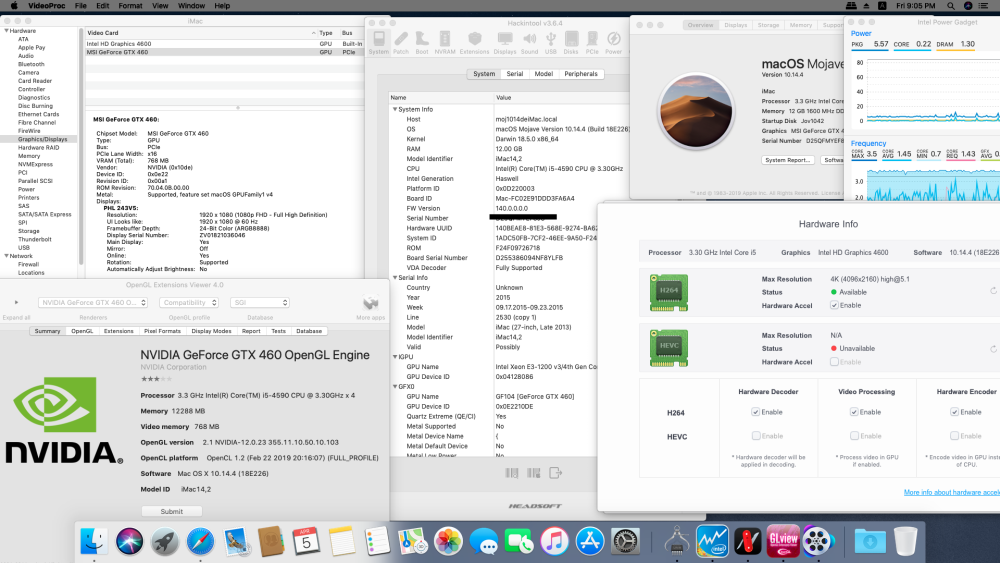Open the Format menu in menu bar
This screenshot has width=1000, height=563.
130,6
